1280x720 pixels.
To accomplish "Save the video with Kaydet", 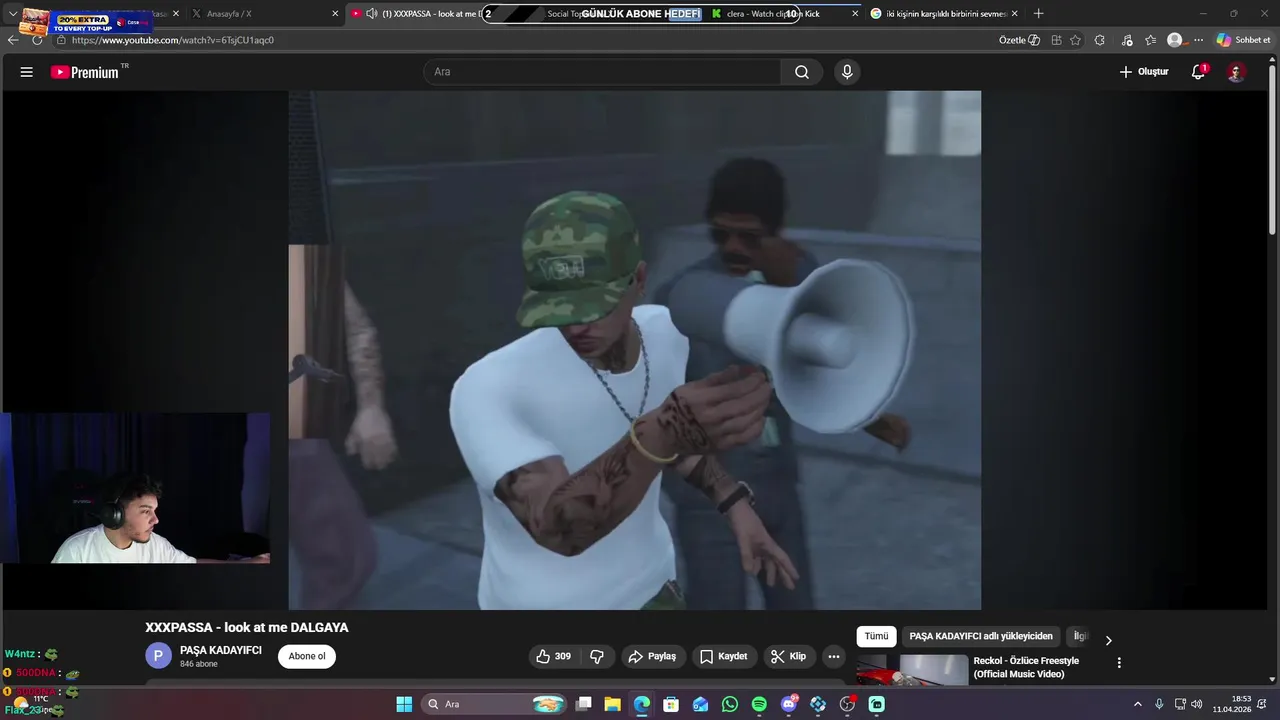I will [x=724, y=656].
